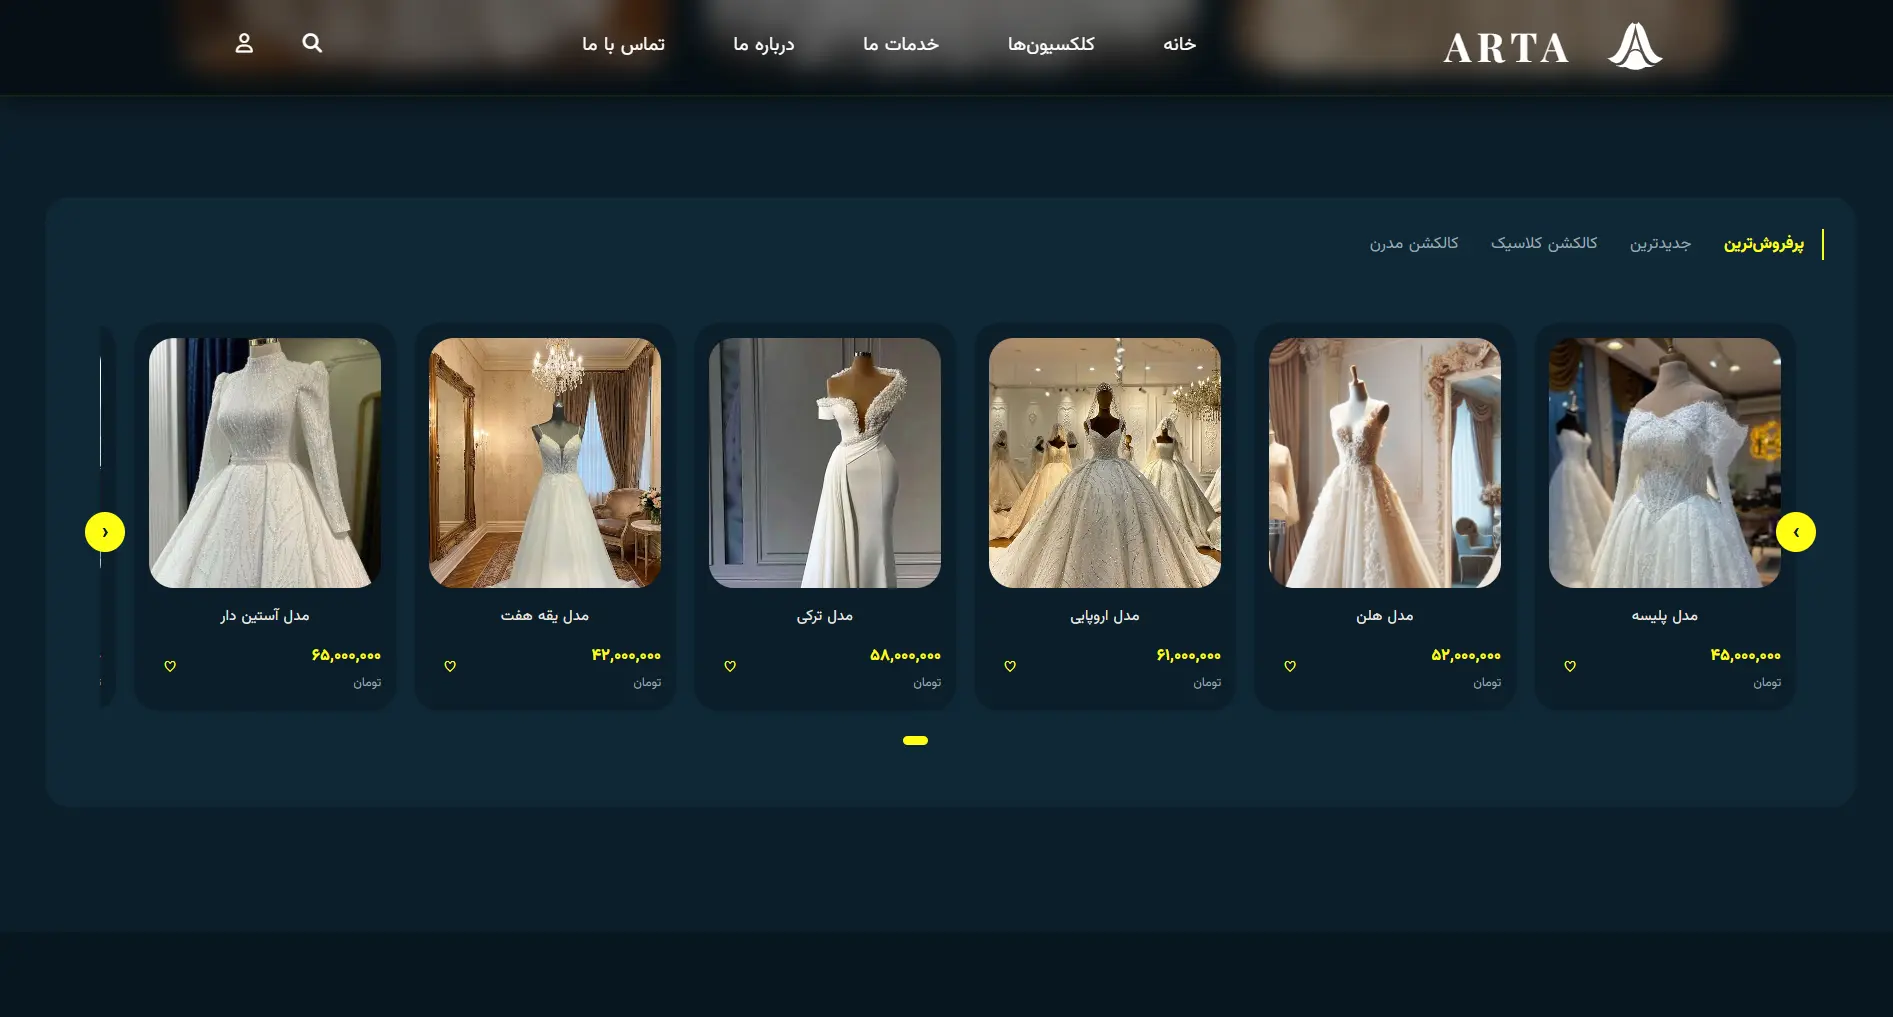Screen dimensions: 1893x1017
Task: Open خدمات ما menu item
Action: pos(901,44)
